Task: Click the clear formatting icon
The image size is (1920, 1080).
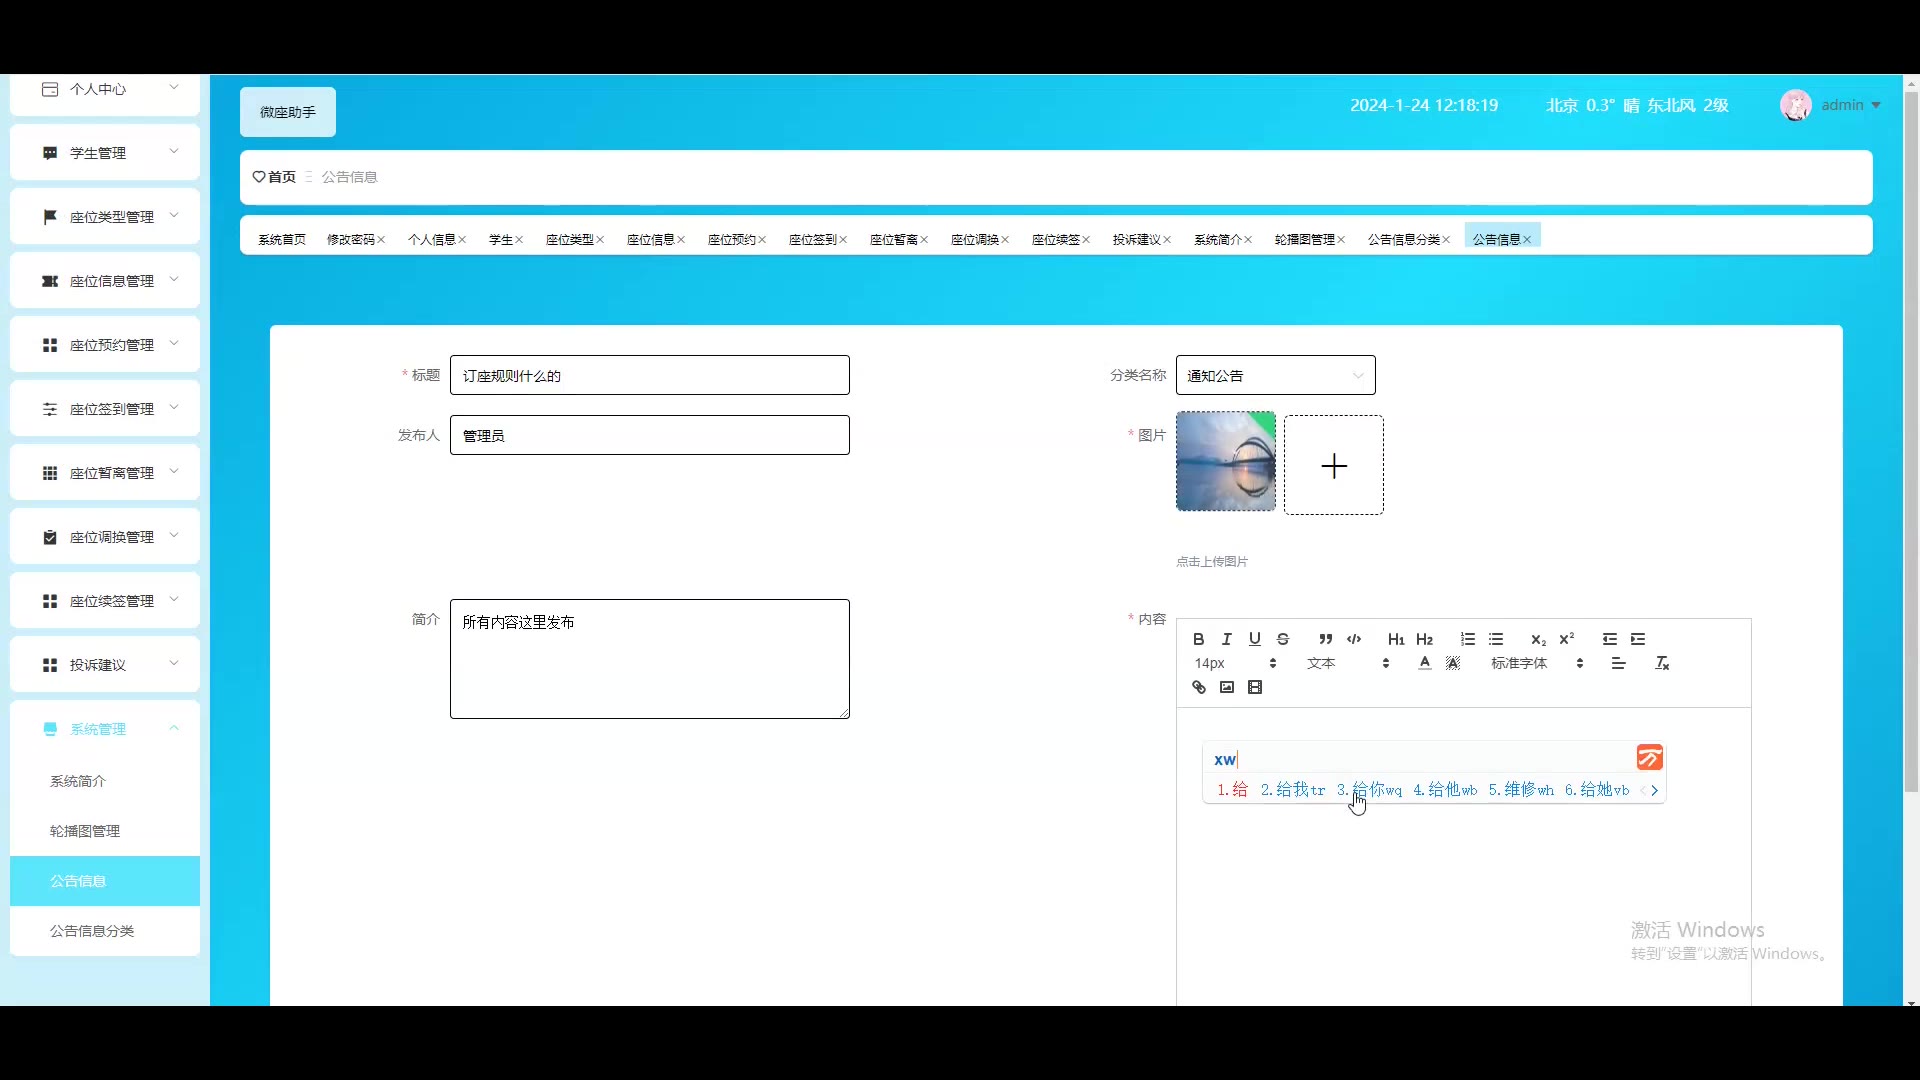Action: pyautogui.click(x=1662, y=663)
